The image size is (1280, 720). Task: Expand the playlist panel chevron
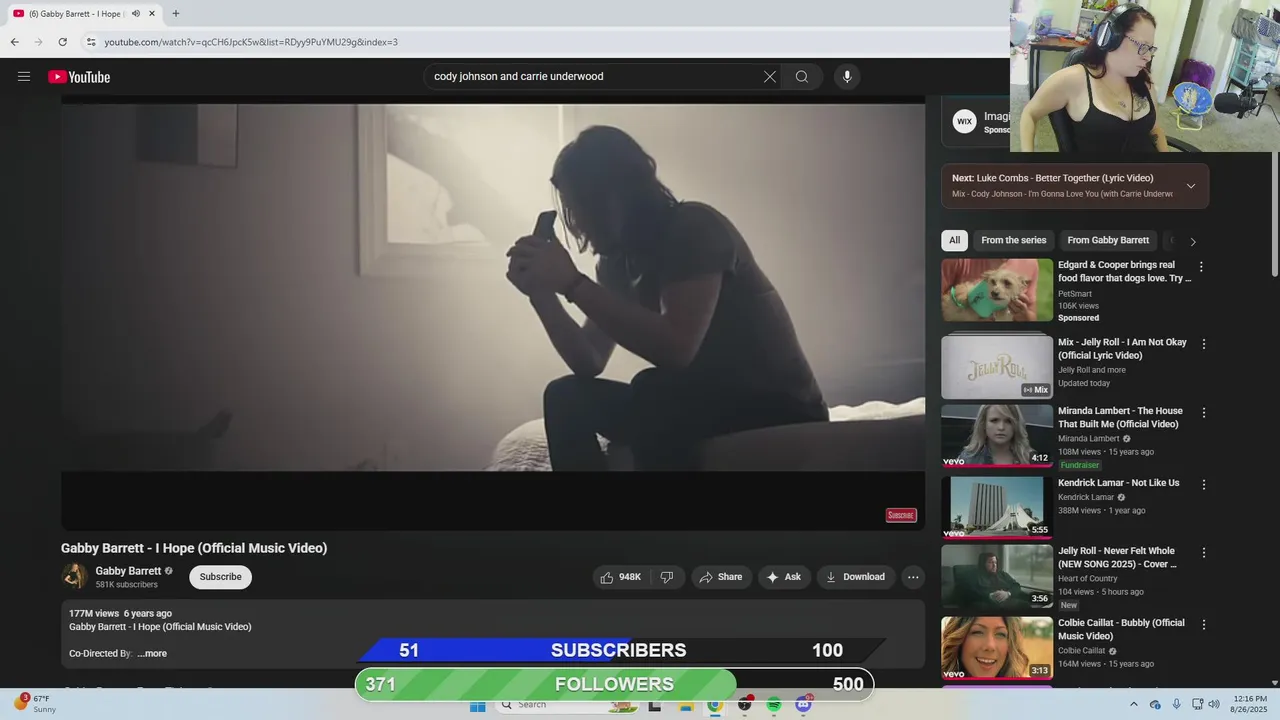point(1191,186)
